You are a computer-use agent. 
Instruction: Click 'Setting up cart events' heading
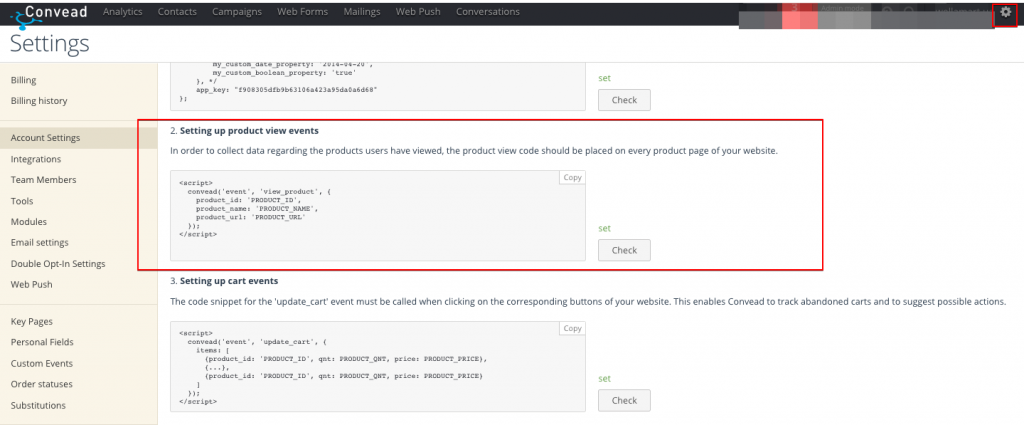229,281
